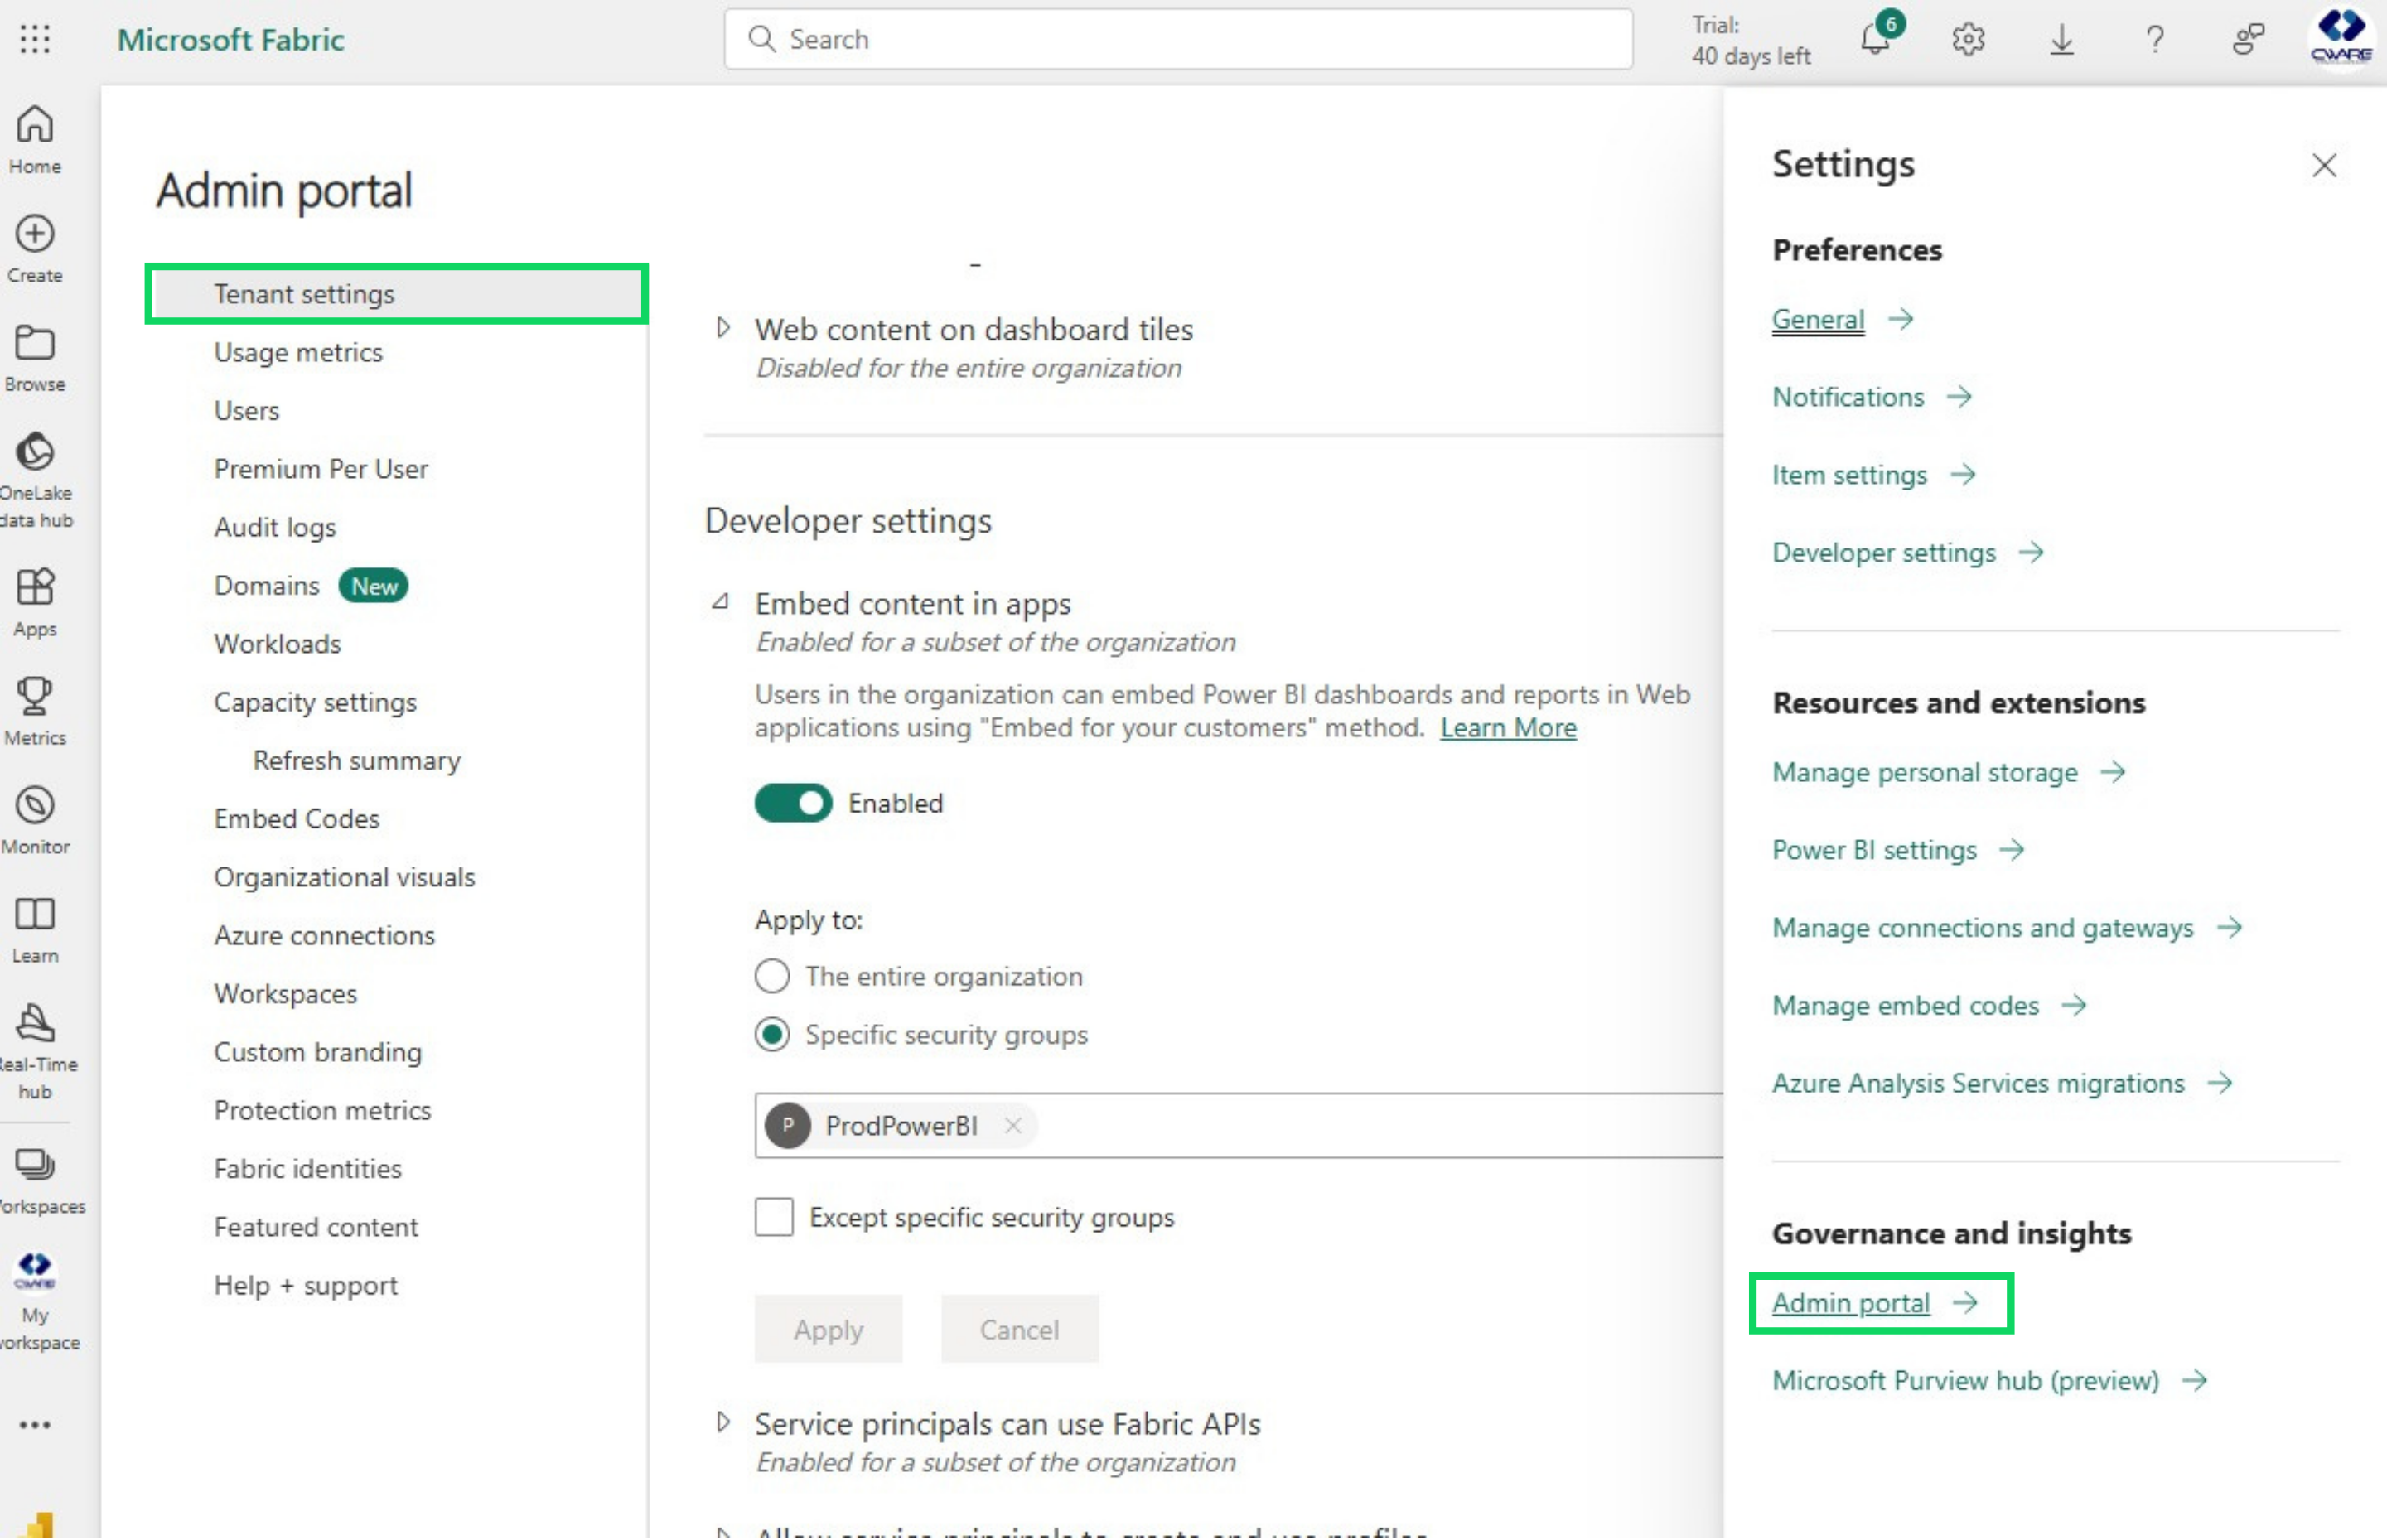Click the download arrow icon
2387x1540 pixels.
click(2061, 39)
